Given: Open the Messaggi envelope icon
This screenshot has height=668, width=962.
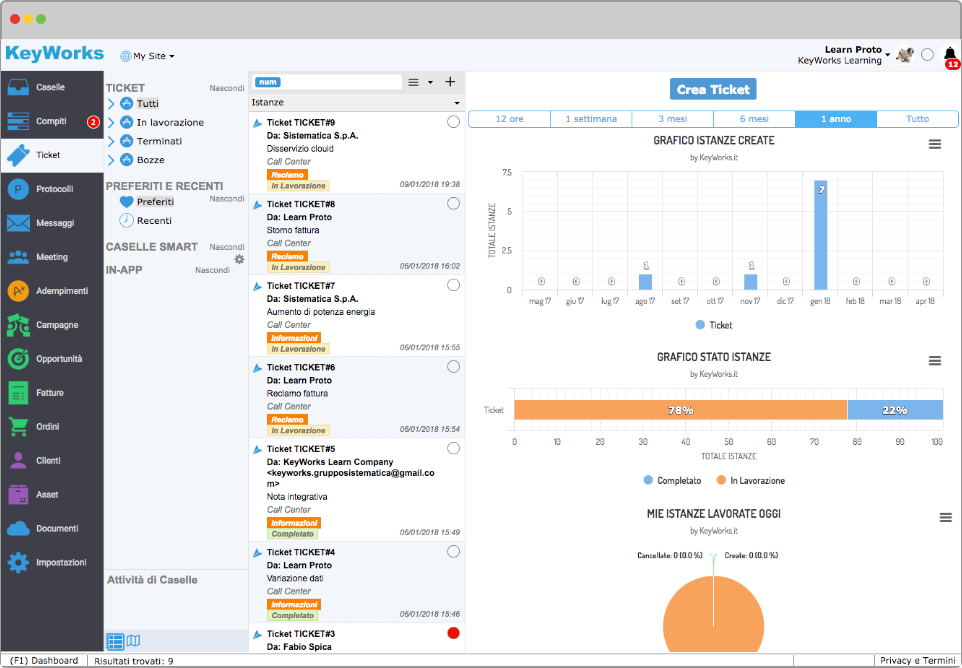Looking at the screenshot, I should pyautogui.click(x=18, y=223).
